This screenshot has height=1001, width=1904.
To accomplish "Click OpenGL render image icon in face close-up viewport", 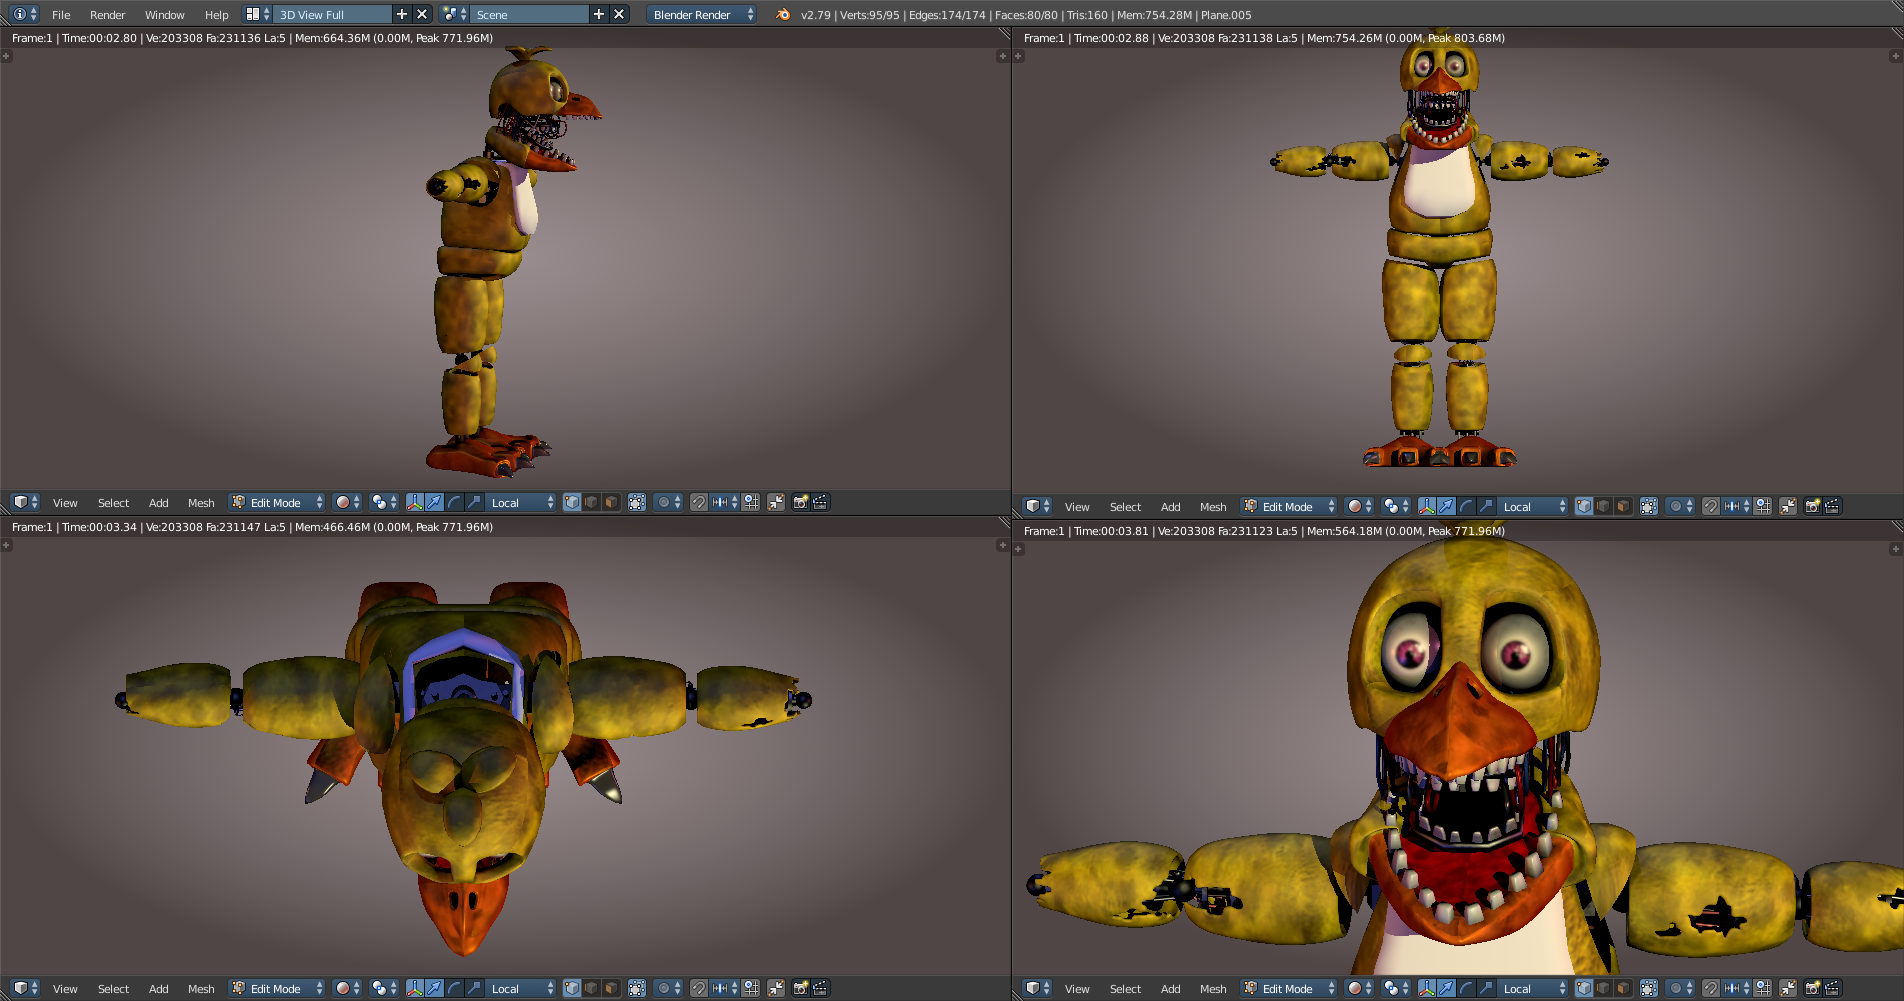I will click(1812, 988).
